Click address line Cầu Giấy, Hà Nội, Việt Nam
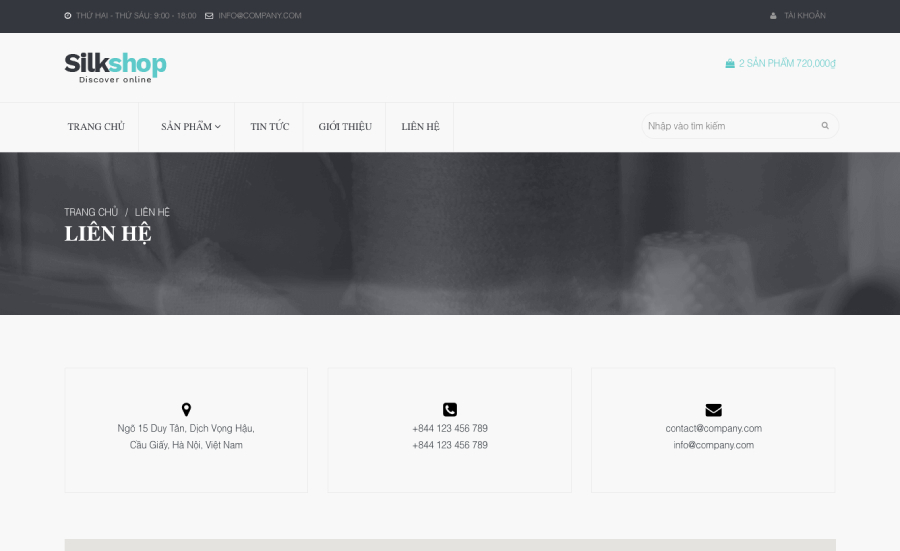 point(186,445)
